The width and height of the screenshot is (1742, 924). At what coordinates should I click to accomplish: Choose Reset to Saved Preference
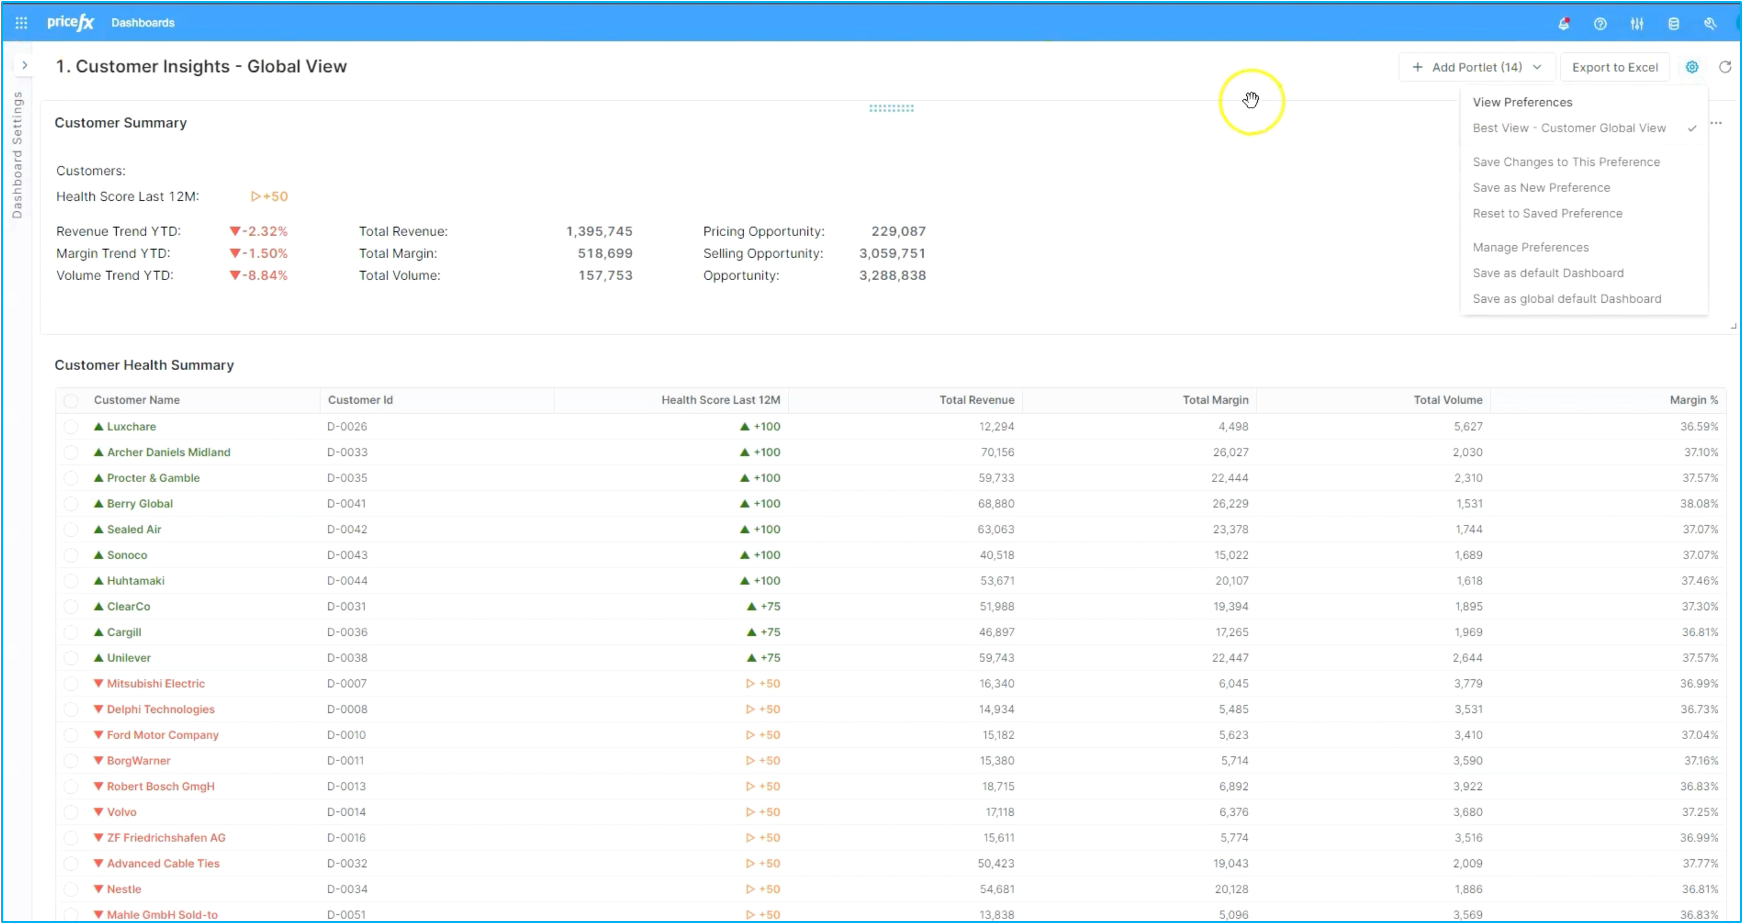(1547, 214)
